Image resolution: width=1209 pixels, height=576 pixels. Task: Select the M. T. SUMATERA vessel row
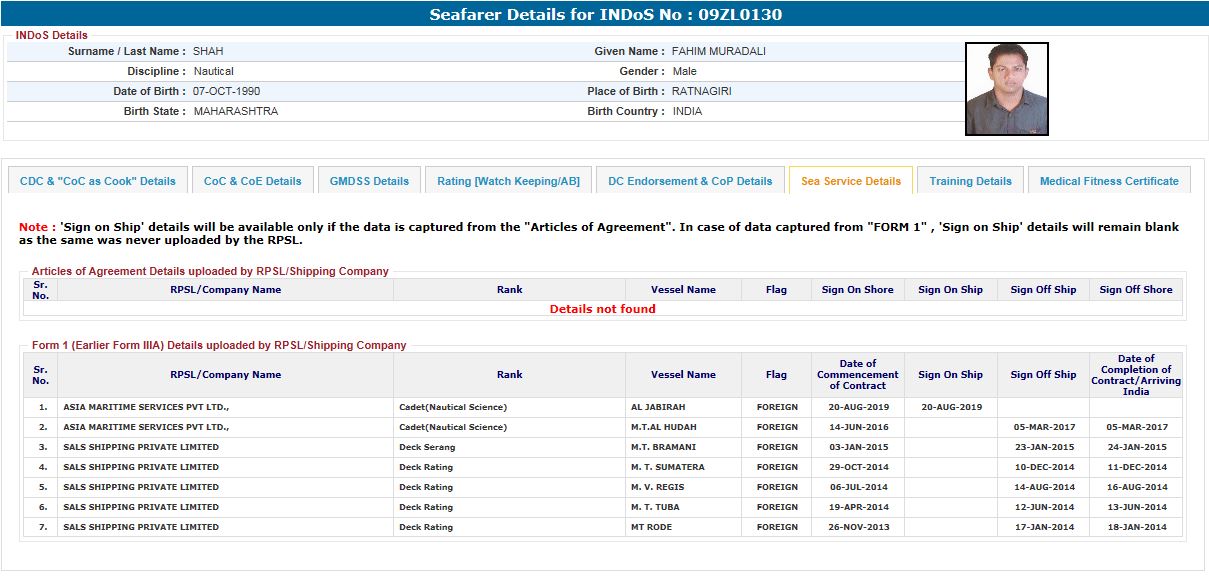(x=667, y=467)
